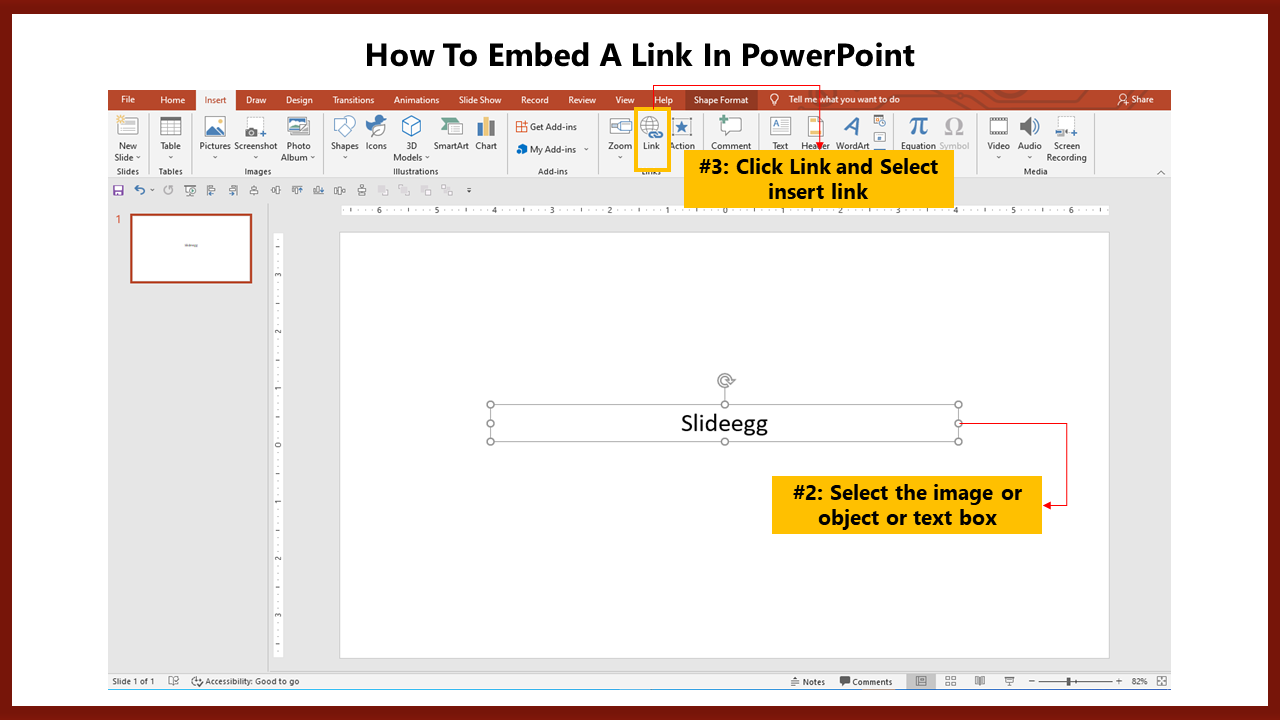Collapse the ribbon with the chevron
This screenshot has height=720, width=1280.
pyautogui.click(x=1161, y=172)
